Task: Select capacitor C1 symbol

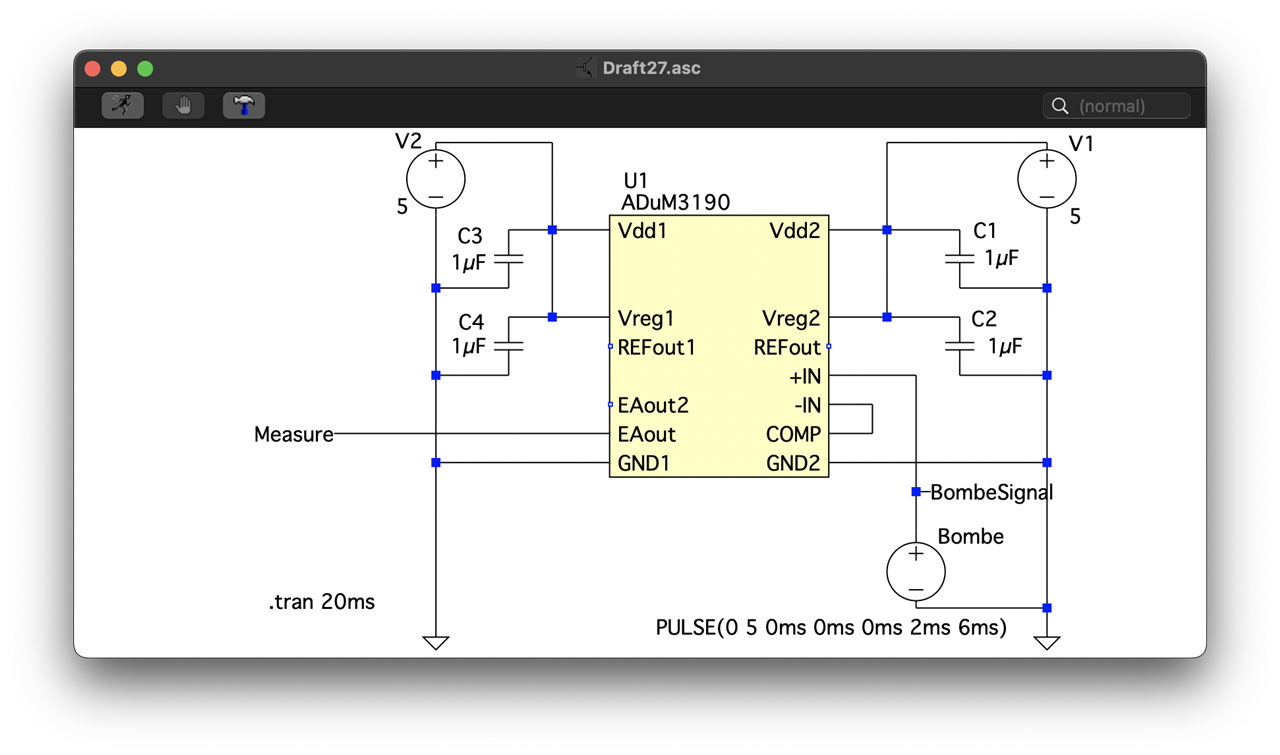Action: 960,259
